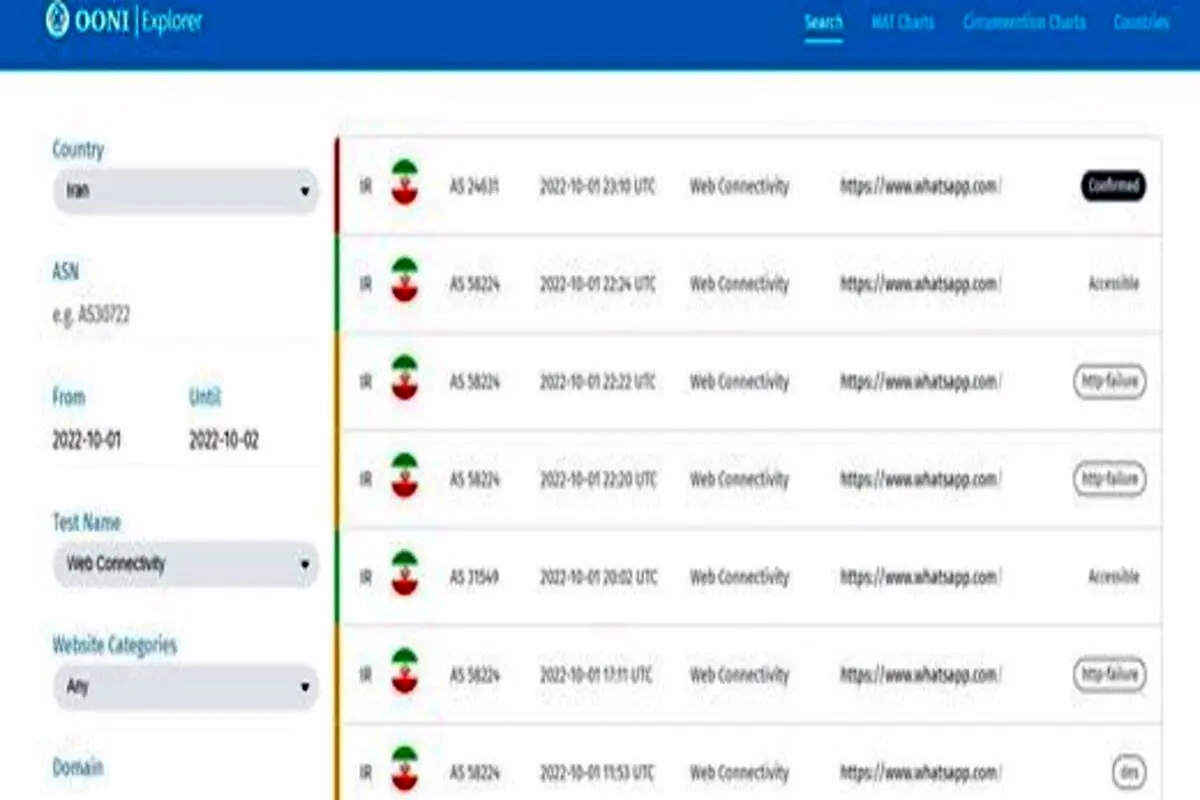1200x800 pixels.
Task: Click the 2022-10-01 22:22 UTC timestamp
Action: tap(598, 382)
